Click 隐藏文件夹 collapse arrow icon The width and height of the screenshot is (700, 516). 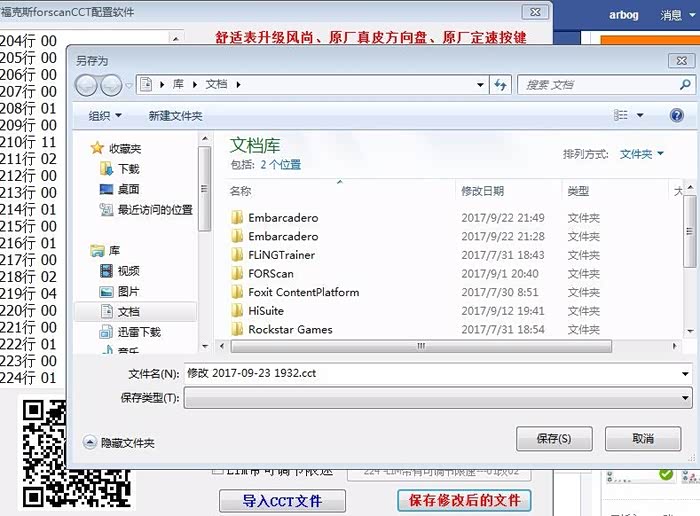click(x=90, y=442)
